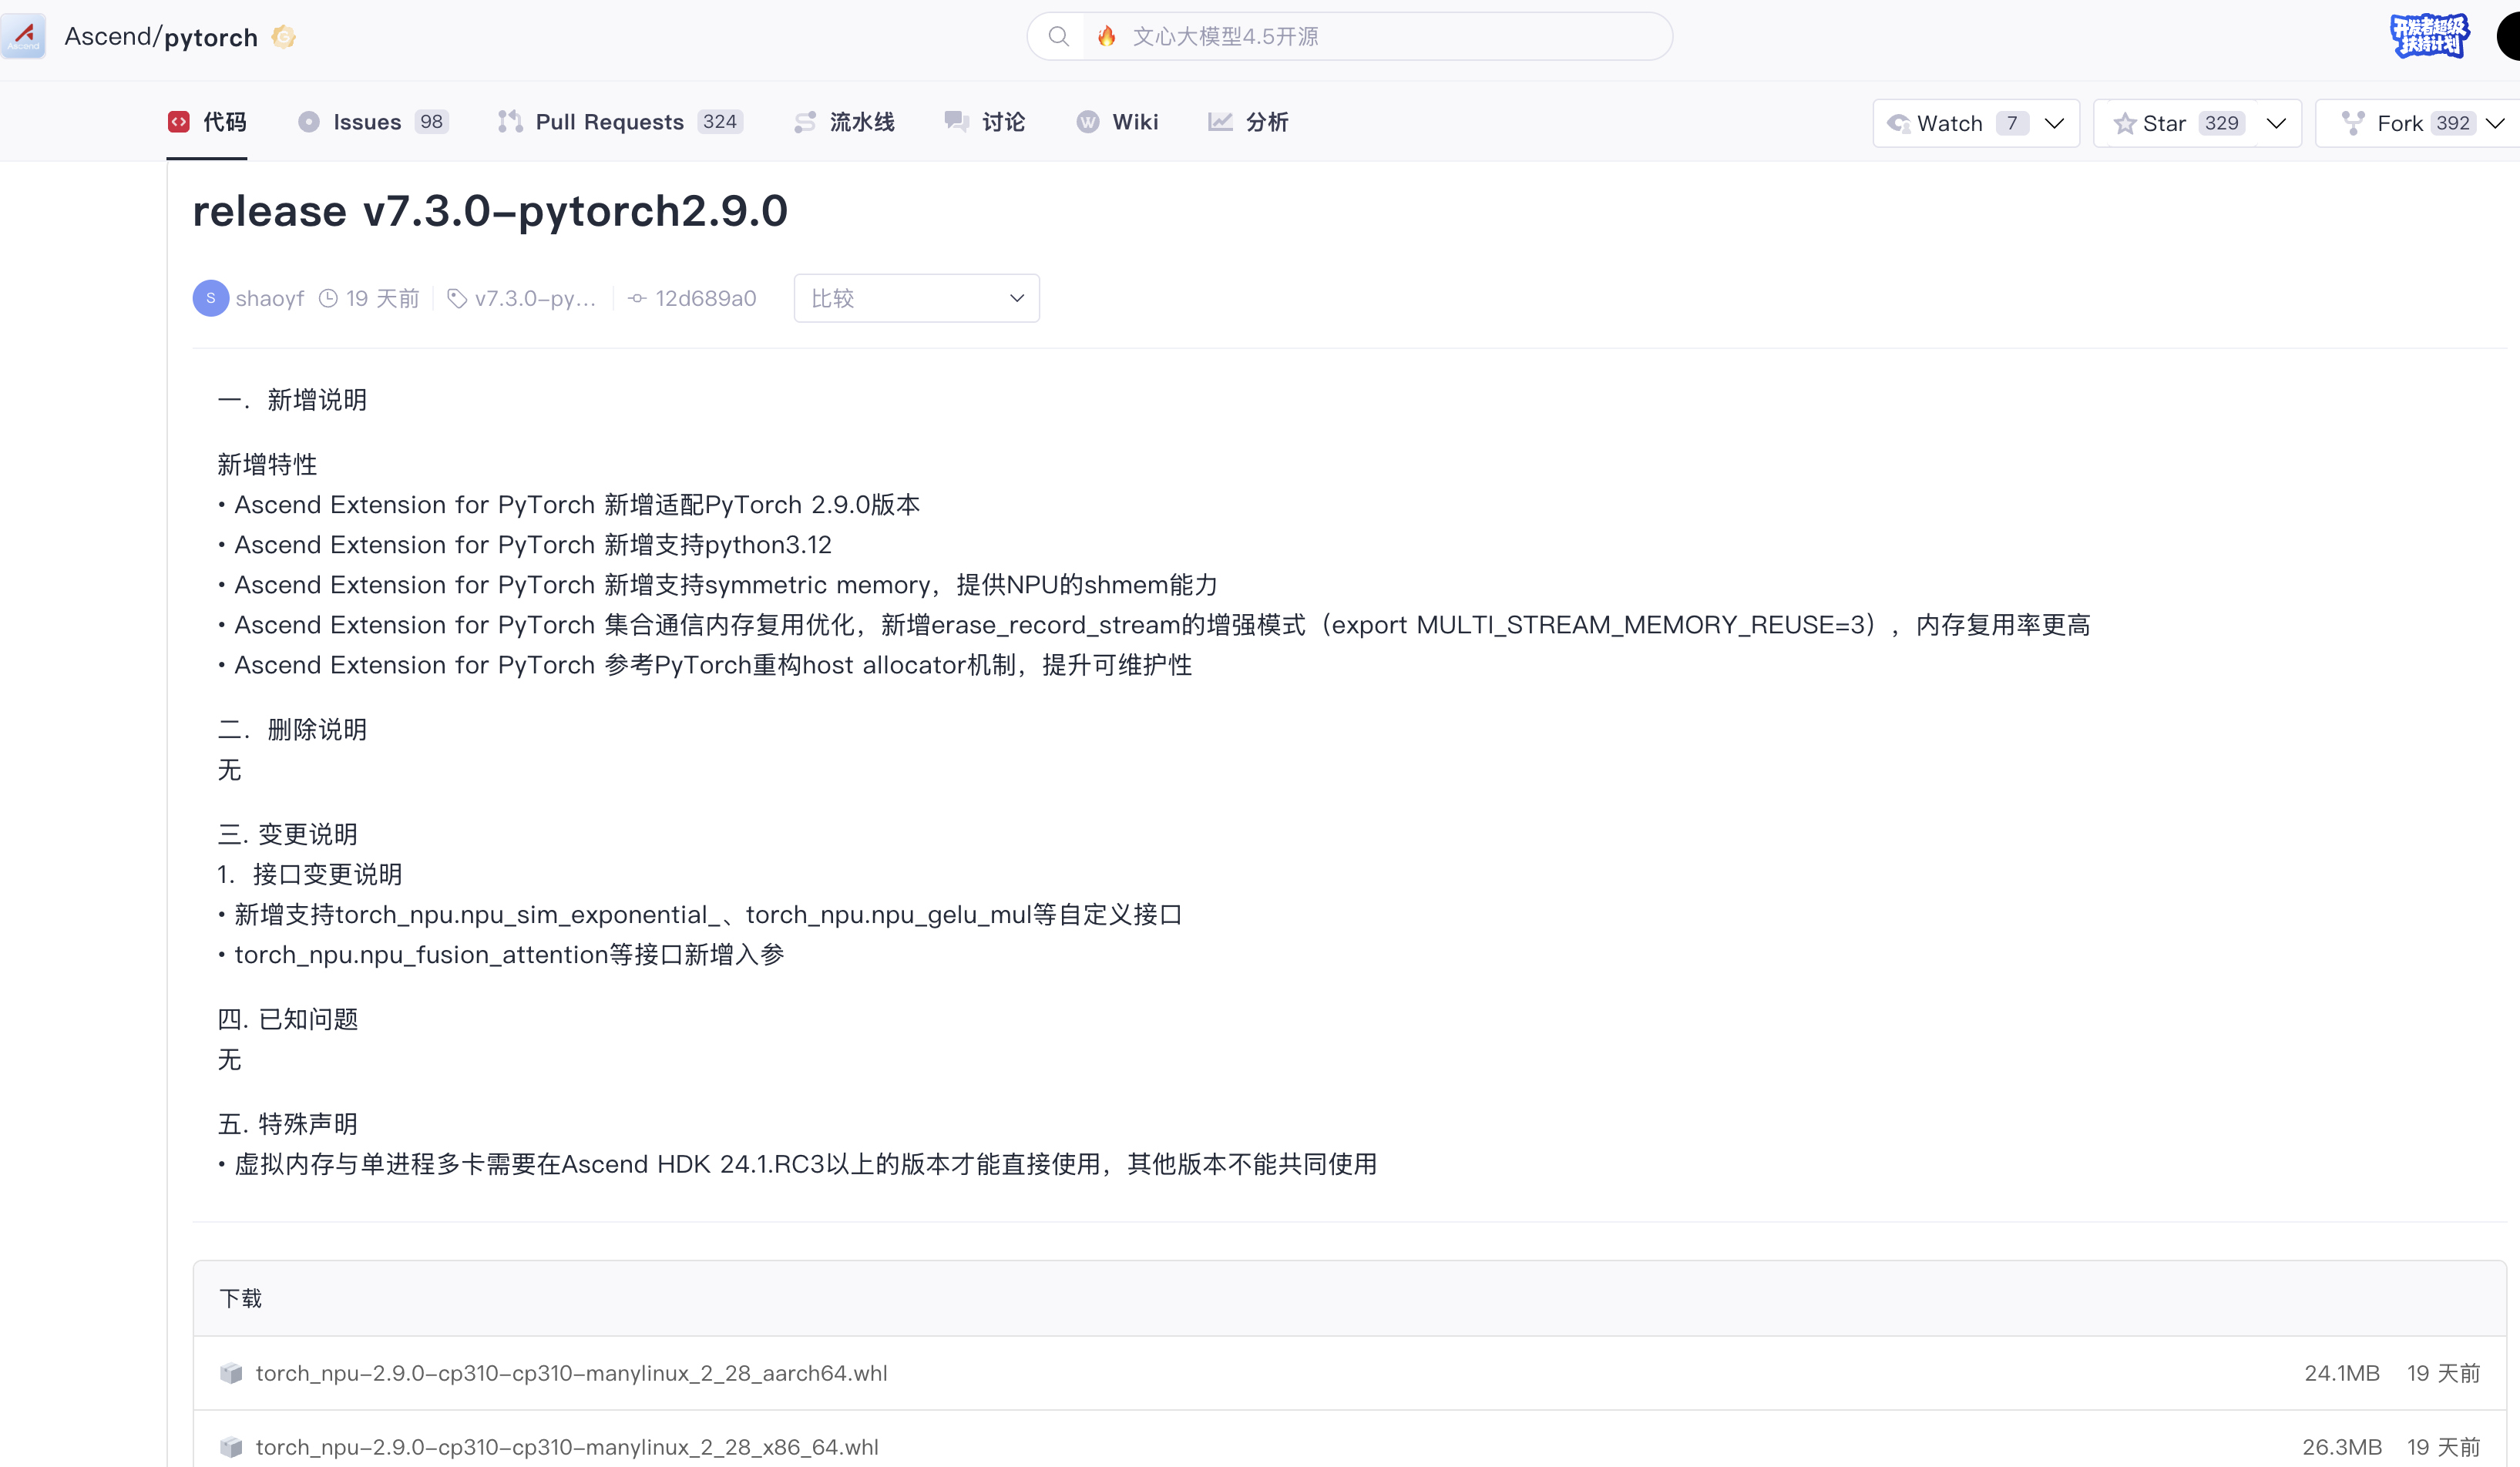Image resolution: width=2520 pixels, height=1467 pixels.
Task: Click the package icon beside aarch64 wheel
Action: pyautogui.click(x=231, y=1373)
